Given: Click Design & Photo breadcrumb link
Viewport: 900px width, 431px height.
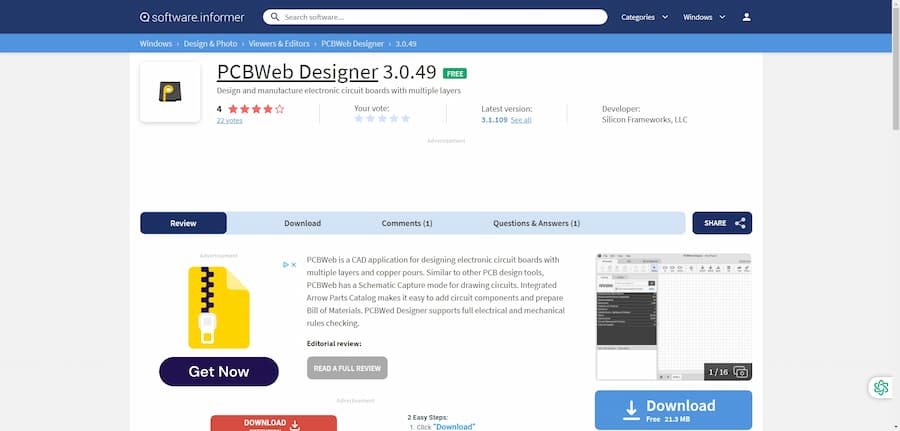Looking at the screenshot, I should click(210, 44).
